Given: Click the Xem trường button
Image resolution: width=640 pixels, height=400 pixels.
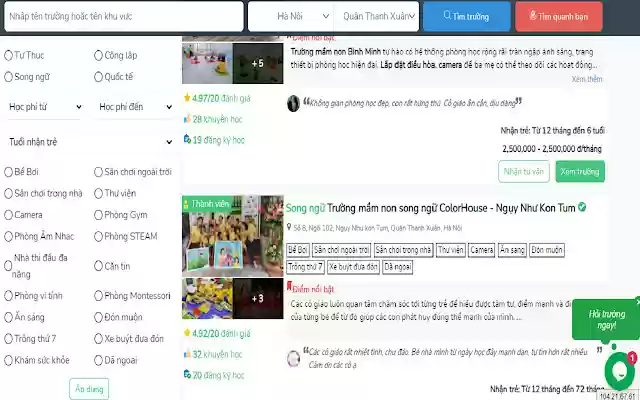Looking at the screenshot, I should [580, 171].
